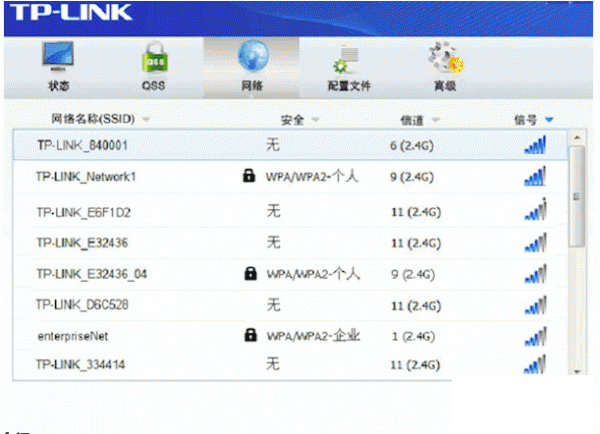Click WPA/WPA2-个人 for TP-LINK_Network1
This screenshot has height=434, width=600.
point(312,176)
